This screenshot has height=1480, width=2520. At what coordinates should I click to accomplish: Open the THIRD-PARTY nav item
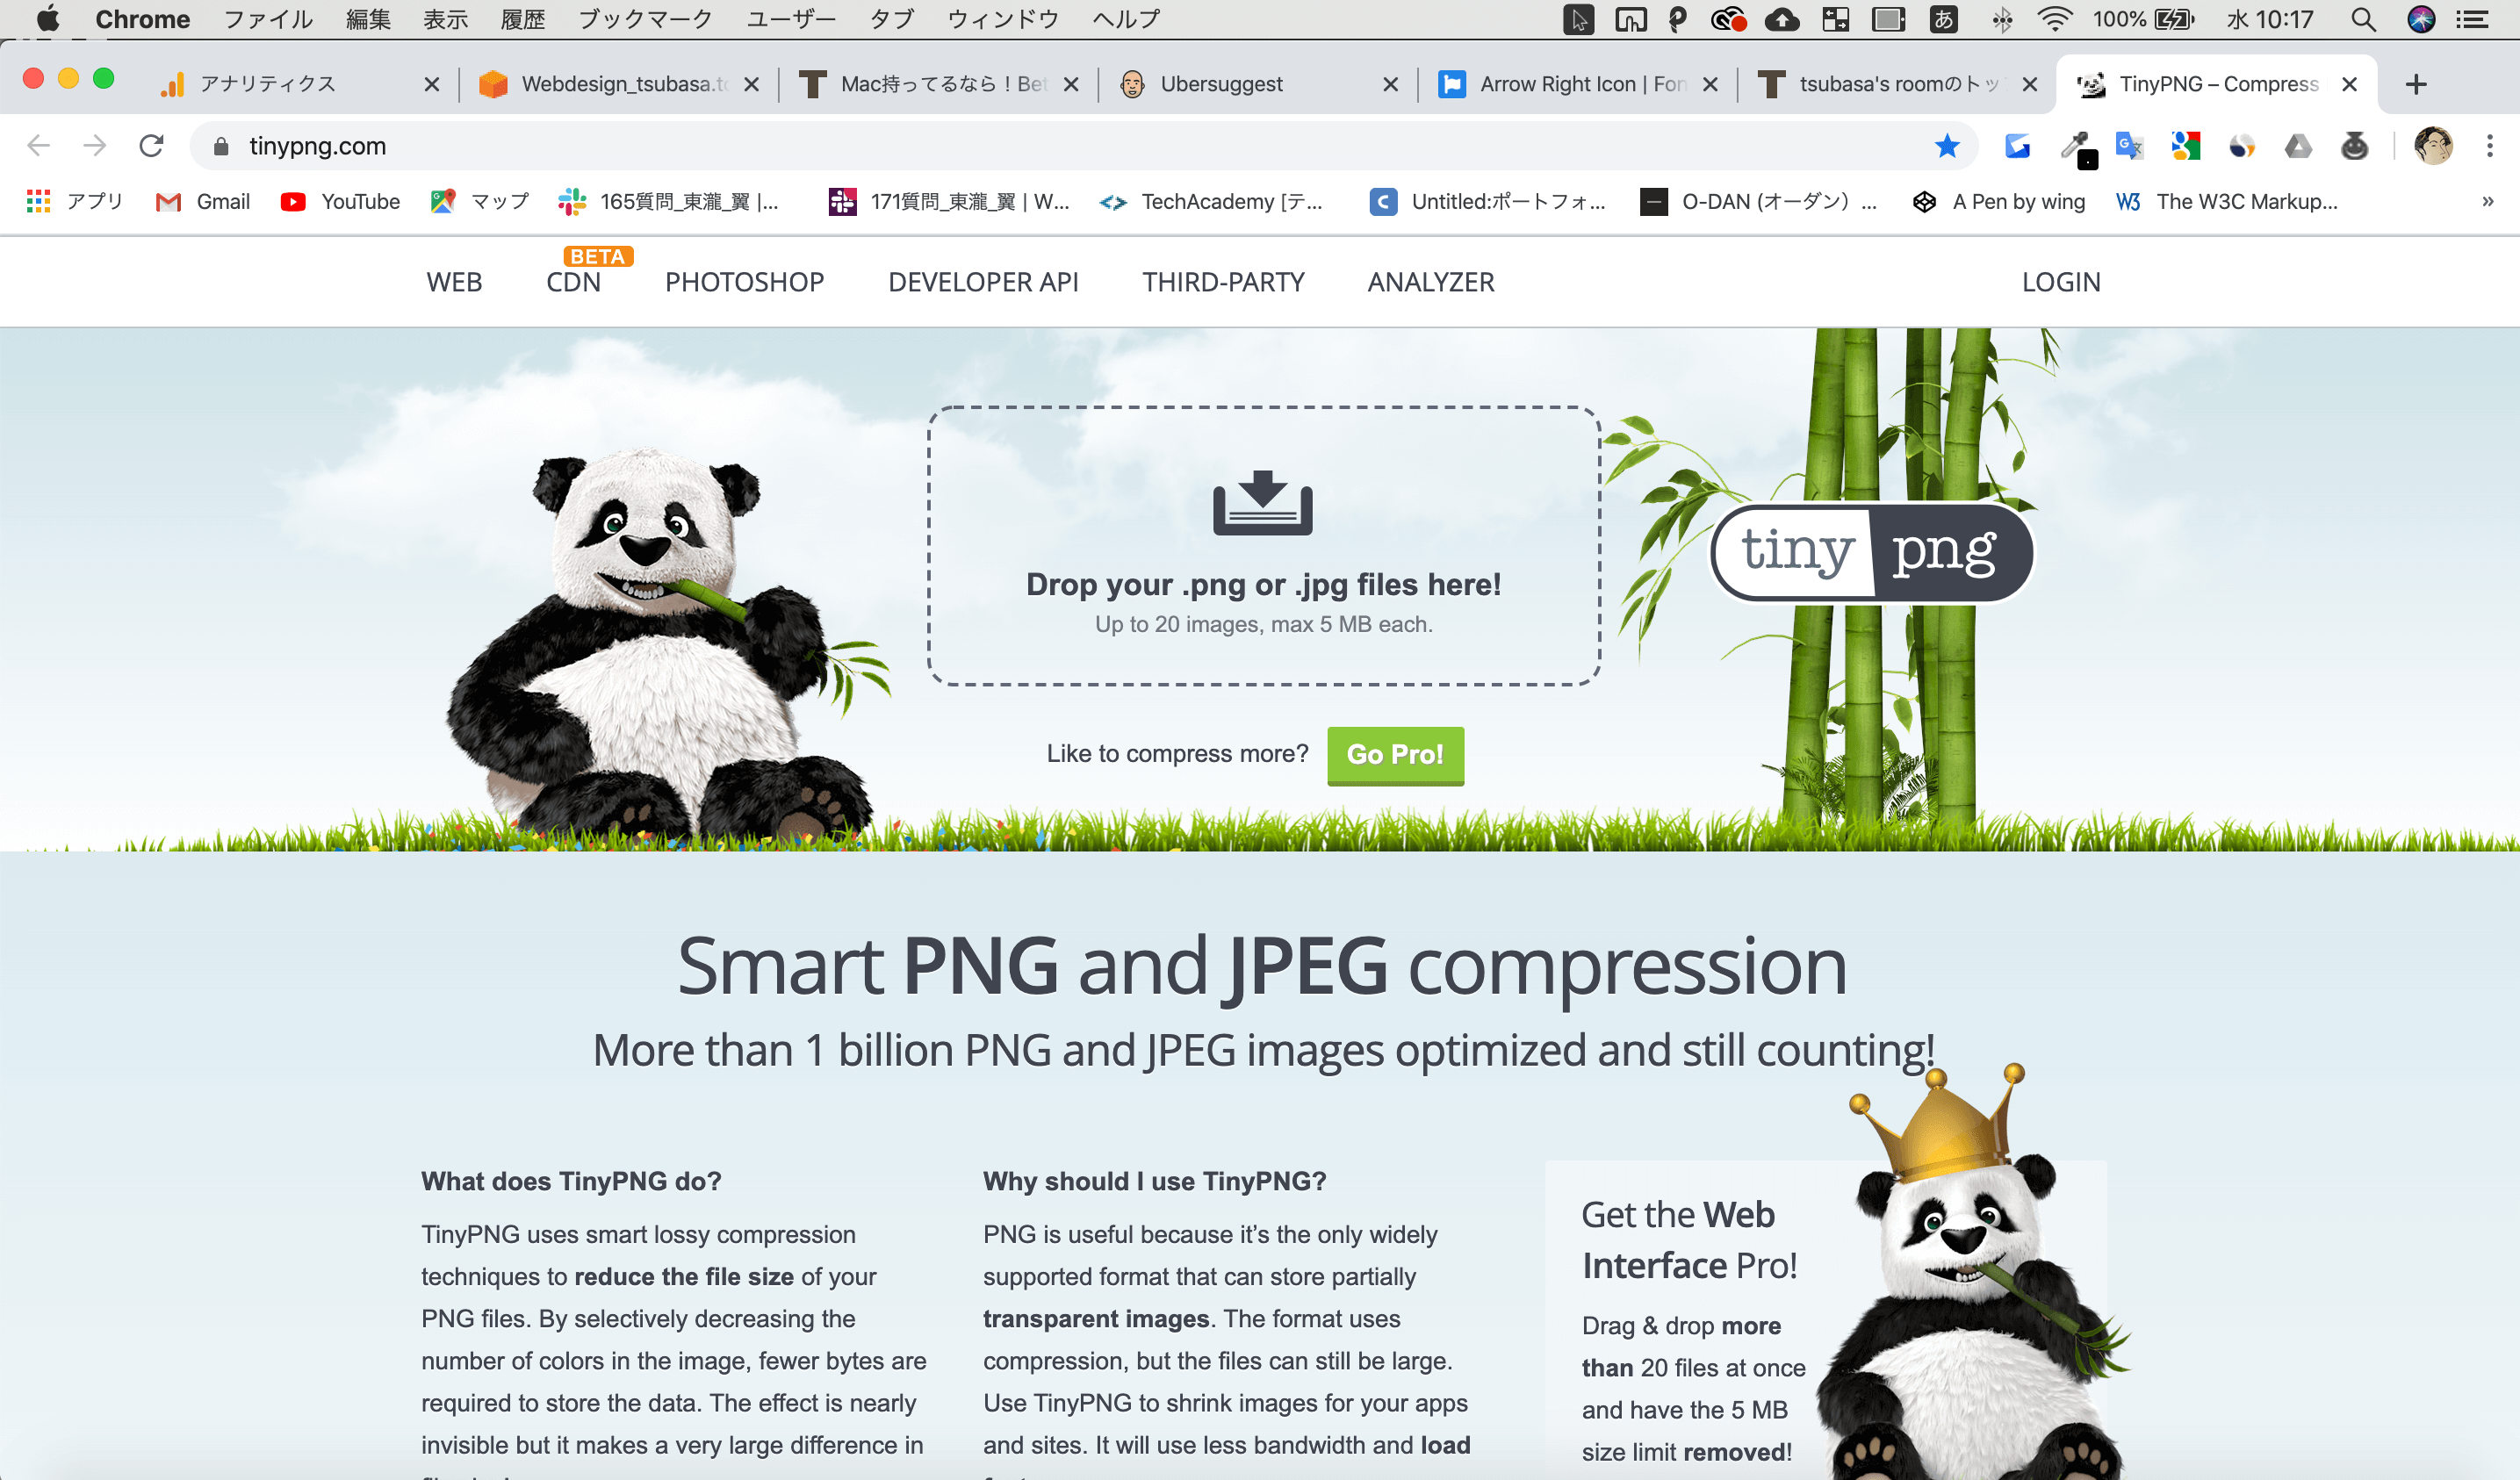1223,282
